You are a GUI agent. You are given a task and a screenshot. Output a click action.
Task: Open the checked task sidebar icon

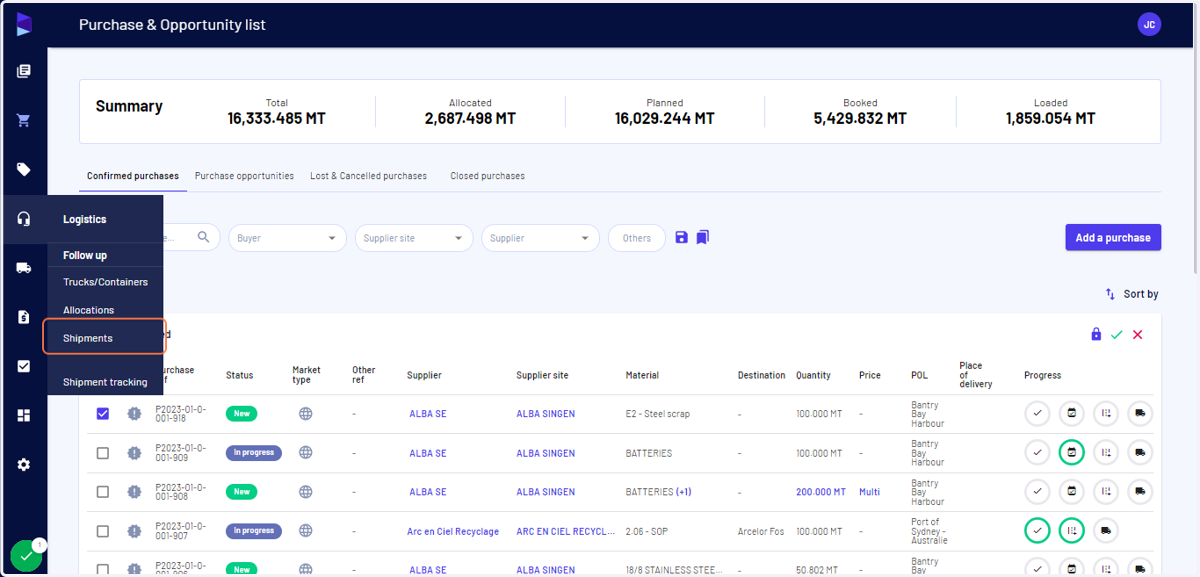(24, 366)
